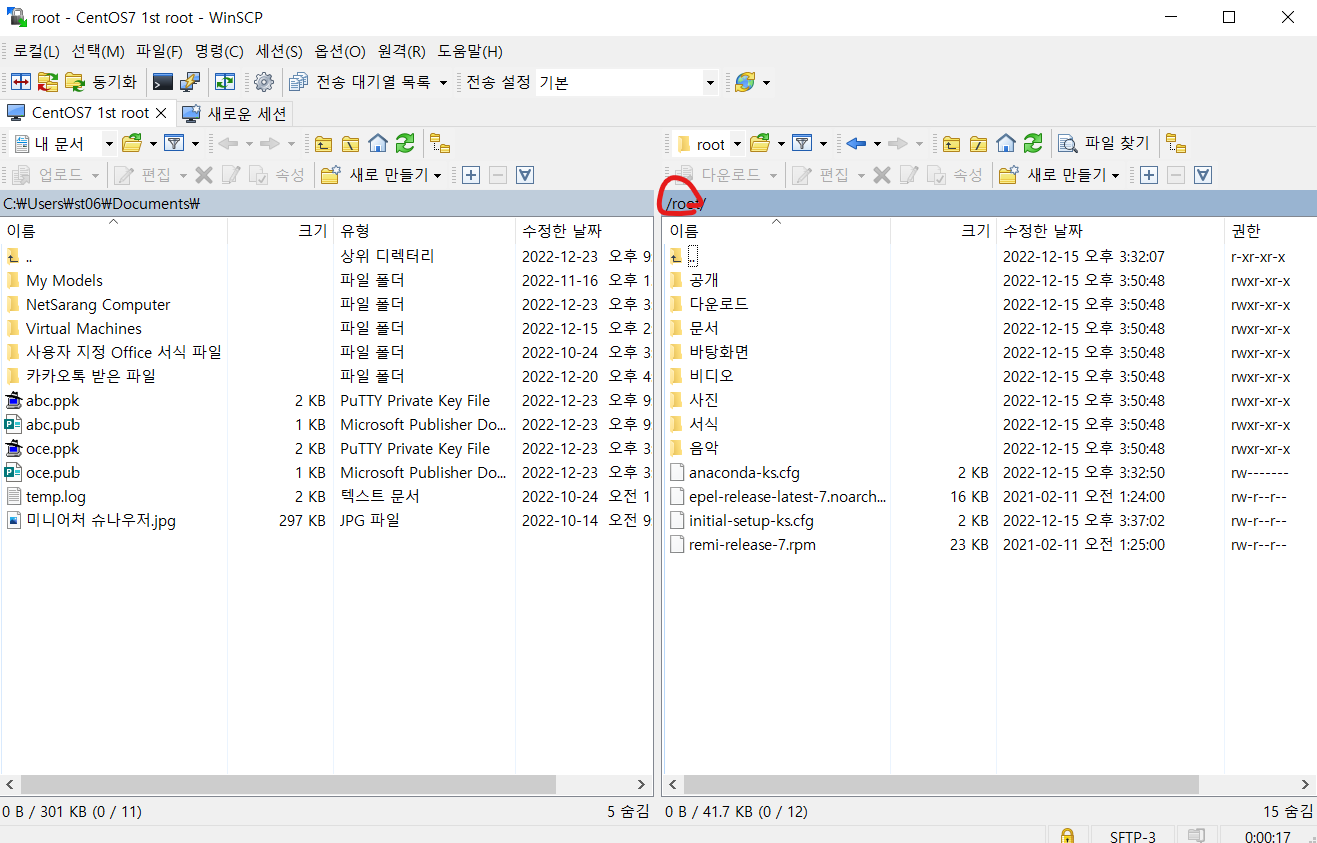This screenshot has height=843, width=1317.
Task: Open the 로컬(L) menu
Action: (x=36, y=51)
